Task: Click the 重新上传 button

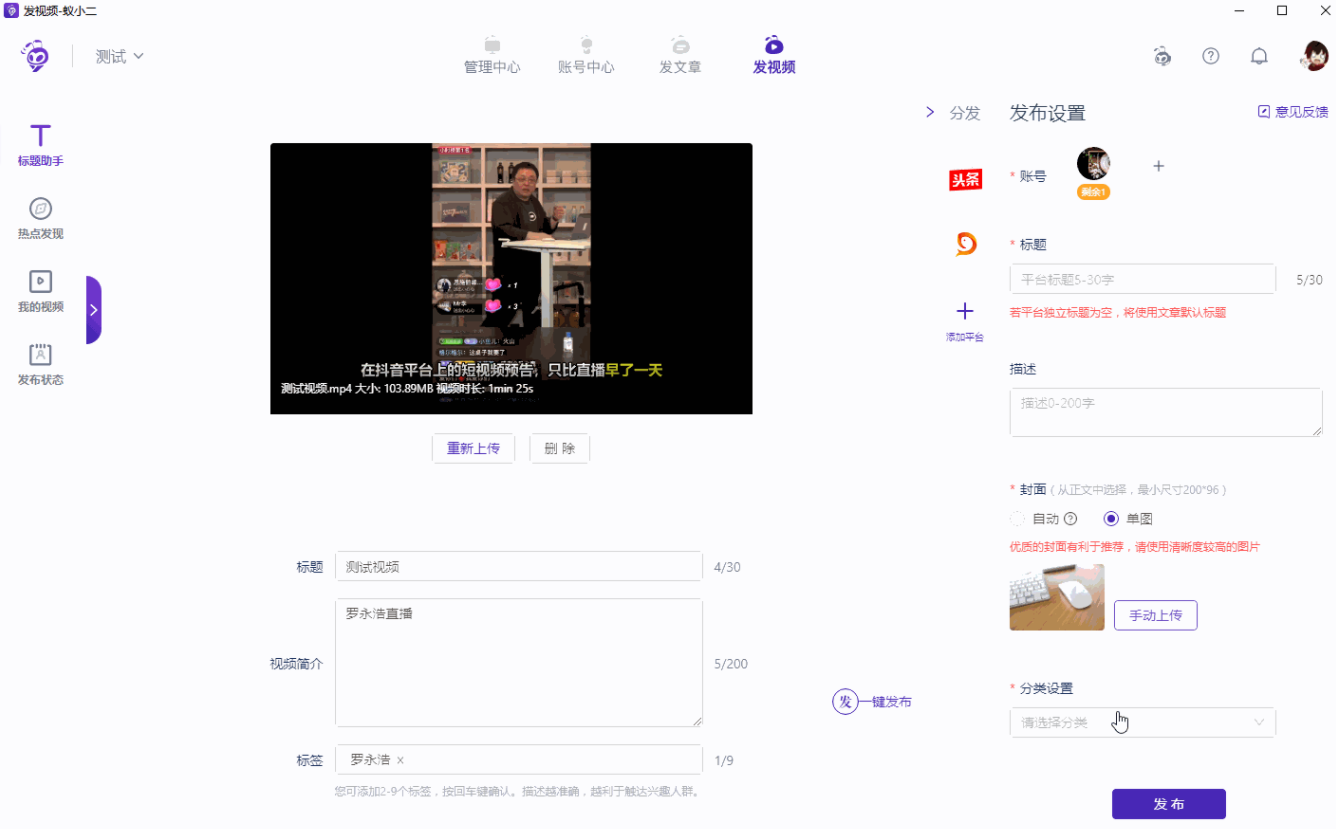Action: point(473,448)
